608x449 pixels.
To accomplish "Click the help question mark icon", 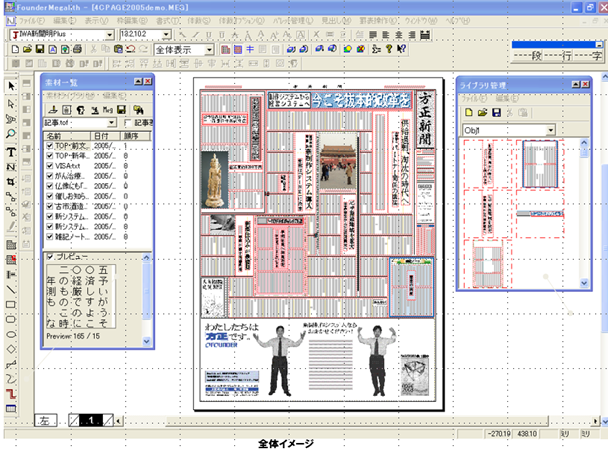I will [389, 49].
